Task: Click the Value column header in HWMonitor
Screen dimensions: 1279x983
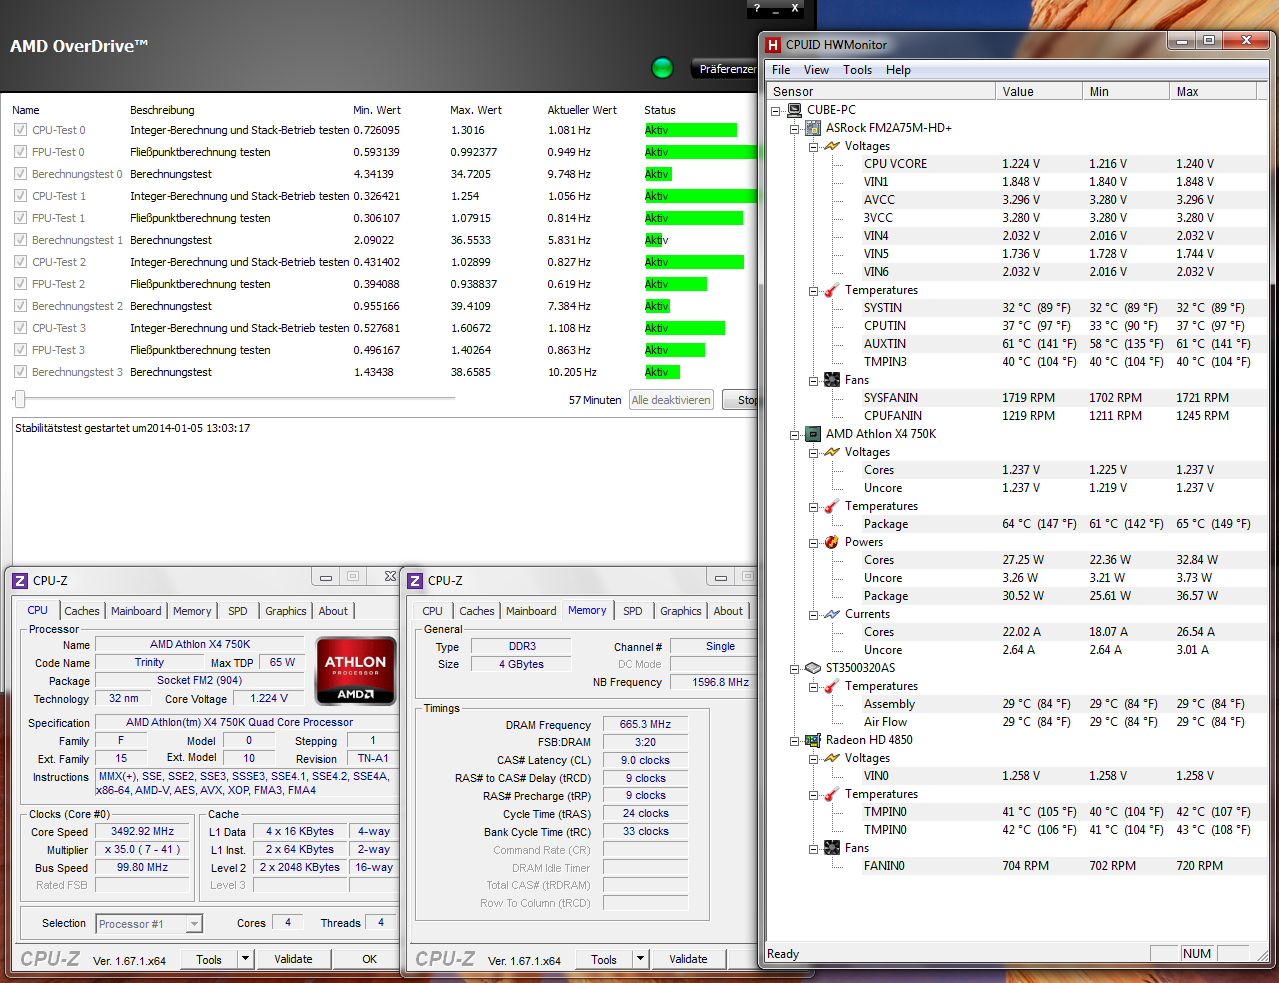Action: pos(1038,91)
